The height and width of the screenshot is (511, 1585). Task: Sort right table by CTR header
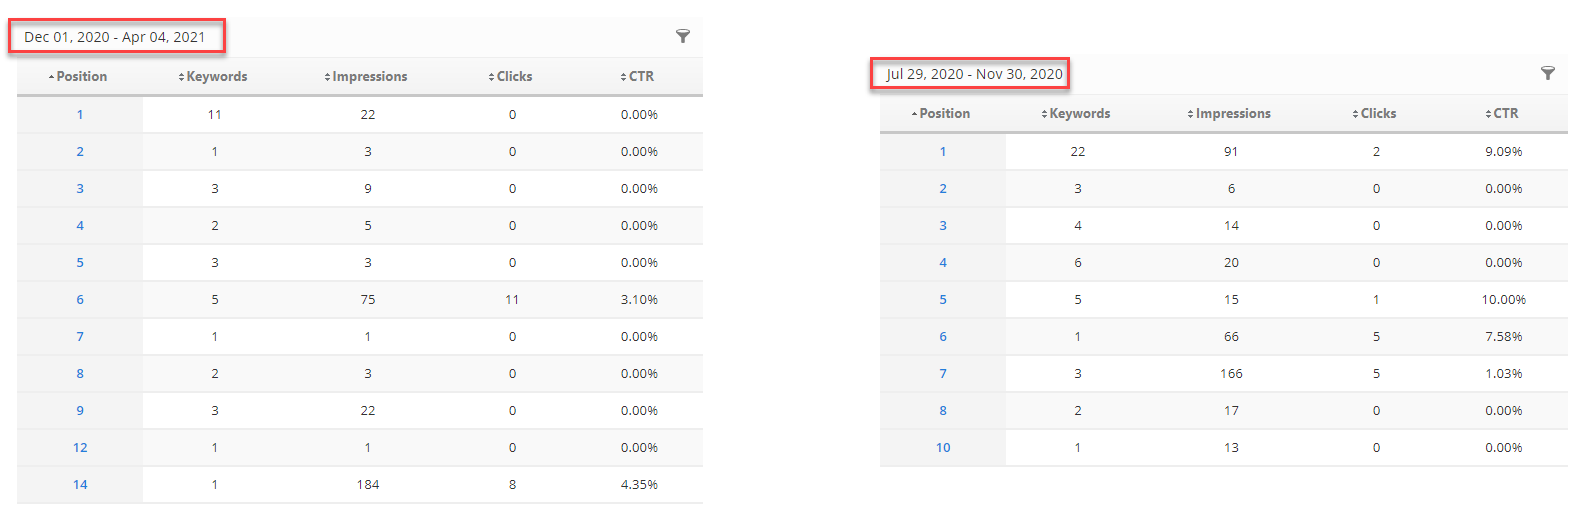coord(1505,114)
